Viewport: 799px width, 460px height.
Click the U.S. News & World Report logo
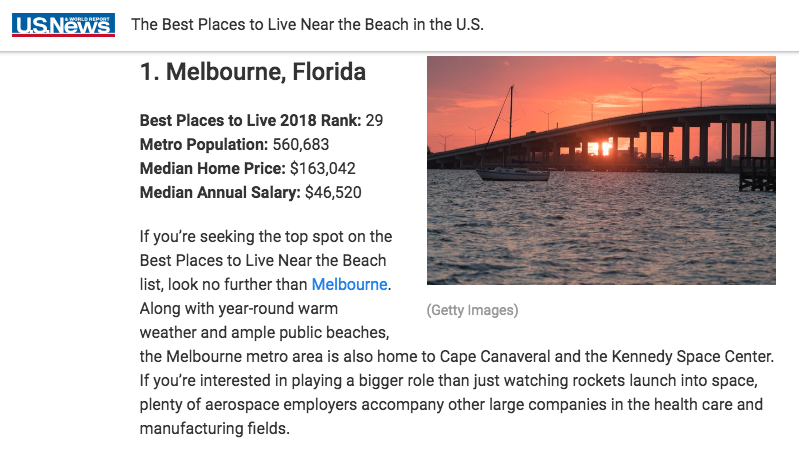[63, 24]
